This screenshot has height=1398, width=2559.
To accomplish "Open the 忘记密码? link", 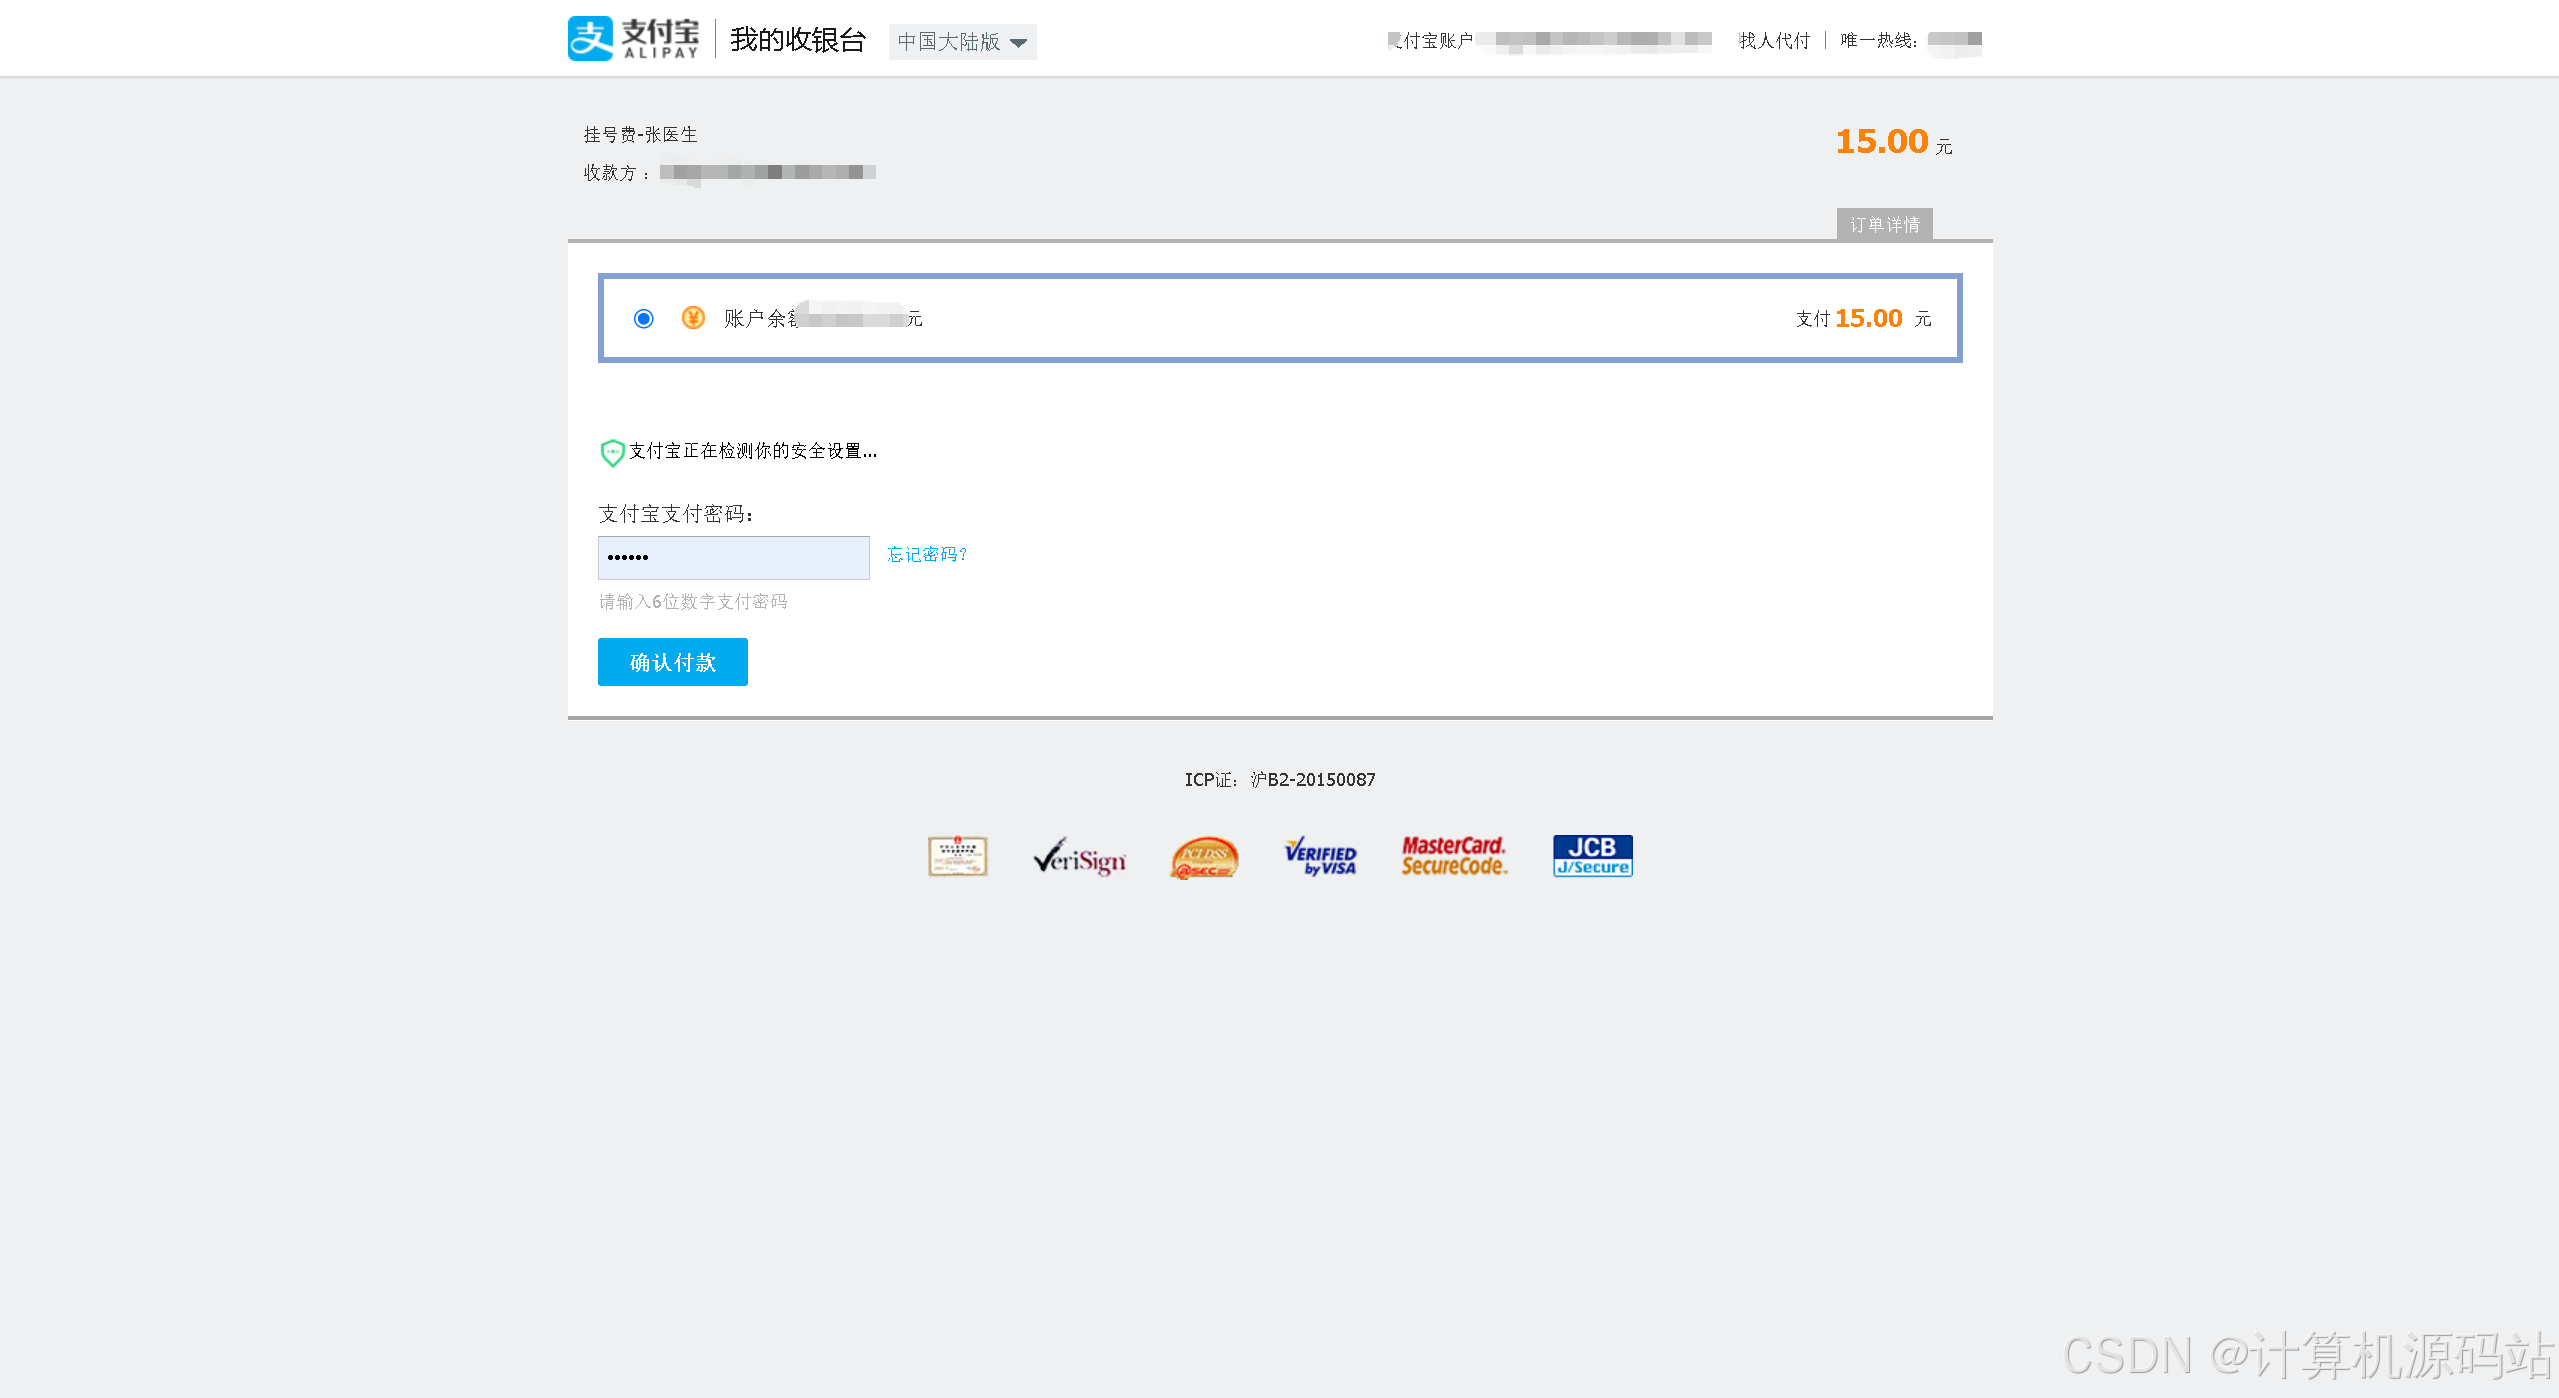I will click(927, 555).
